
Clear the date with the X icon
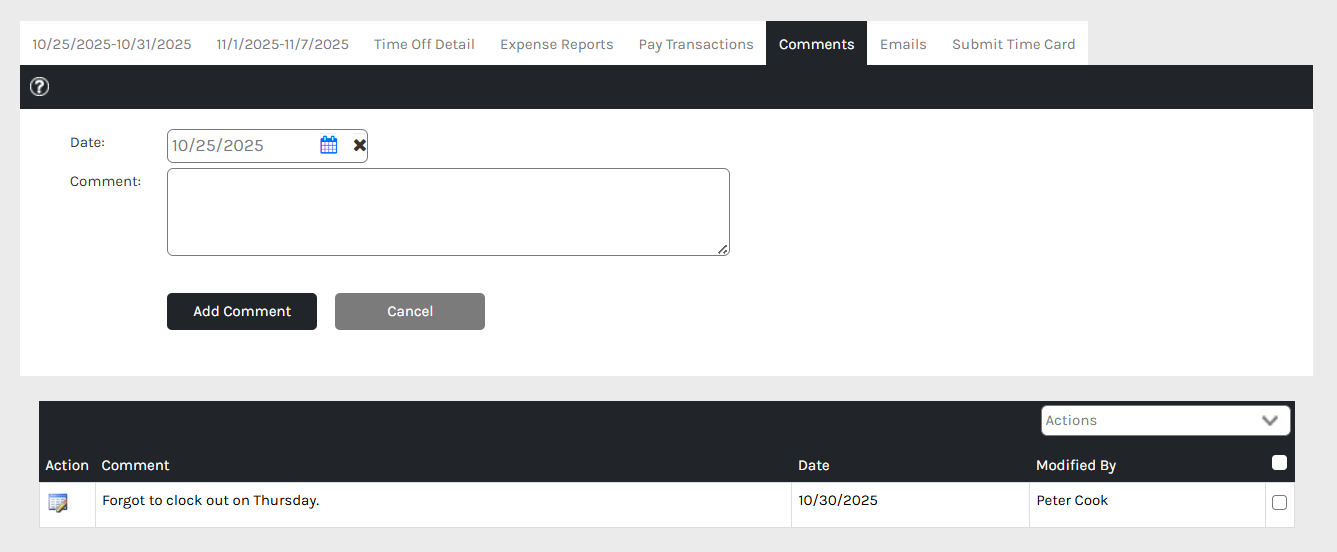tap(359, 145)
